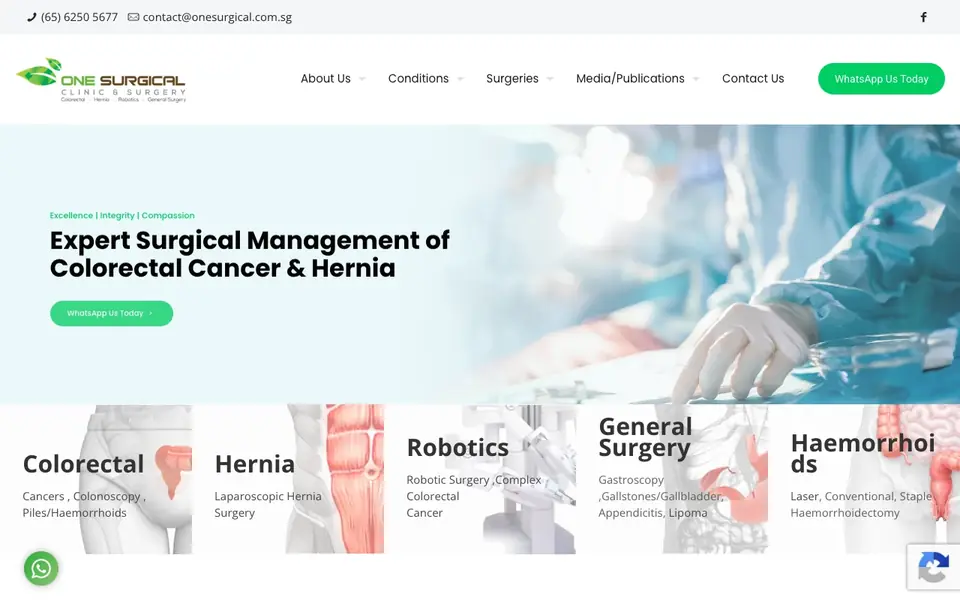Open the Facebook page icon
The height and width of the screenshot is (600, 960).
click(x=923, y=17)
